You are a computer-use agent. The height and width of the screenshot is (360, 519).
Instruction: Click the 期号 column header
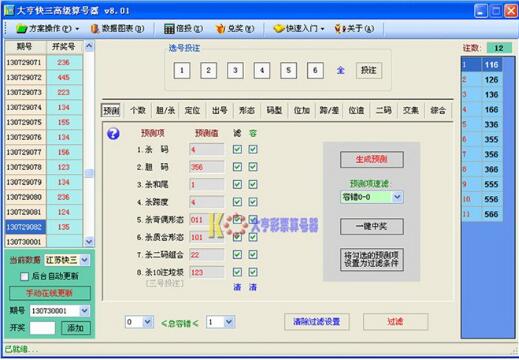coord(25,47)
